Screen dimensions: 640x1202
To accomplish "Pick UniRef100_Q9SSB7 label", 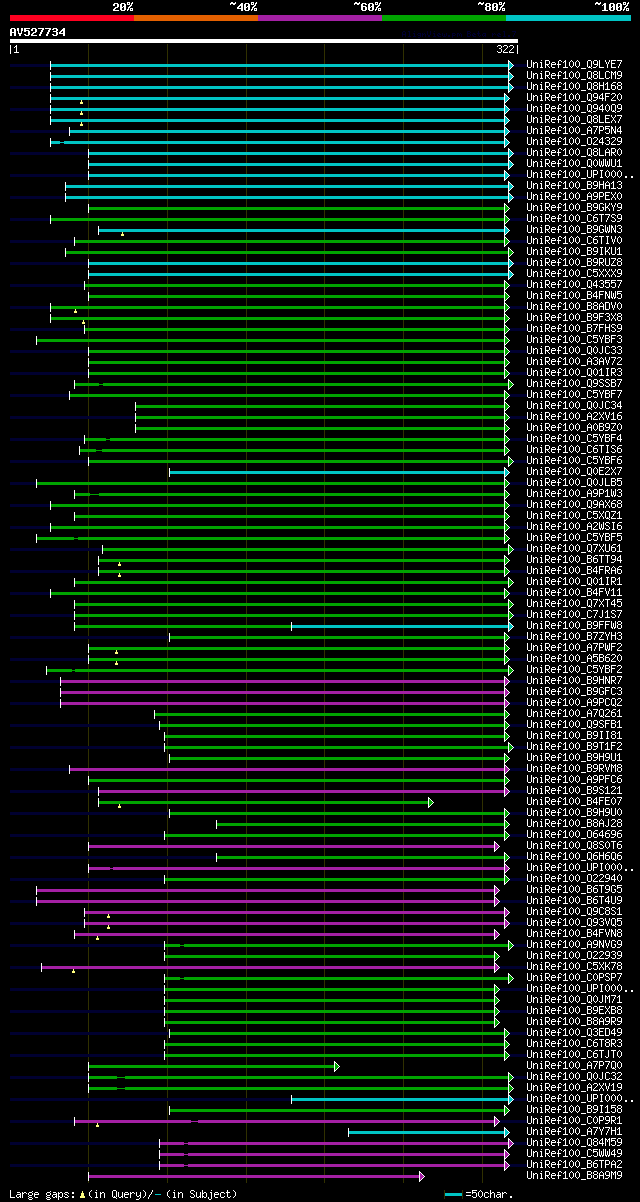I will coord(574,383).
